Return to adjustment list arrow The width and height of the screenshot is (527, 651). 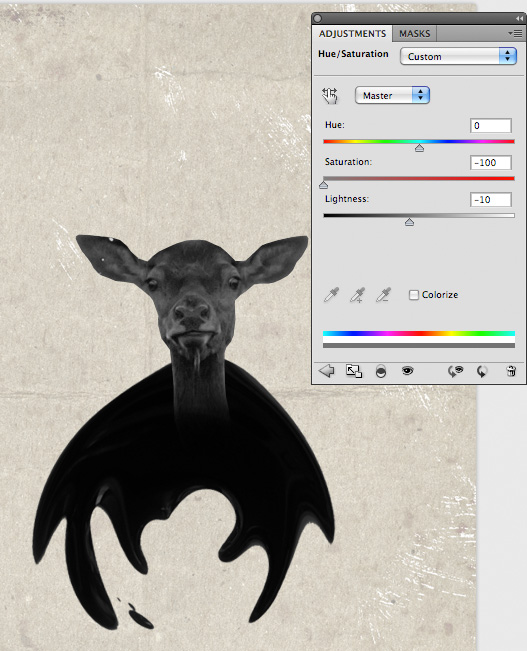(326, 371)
